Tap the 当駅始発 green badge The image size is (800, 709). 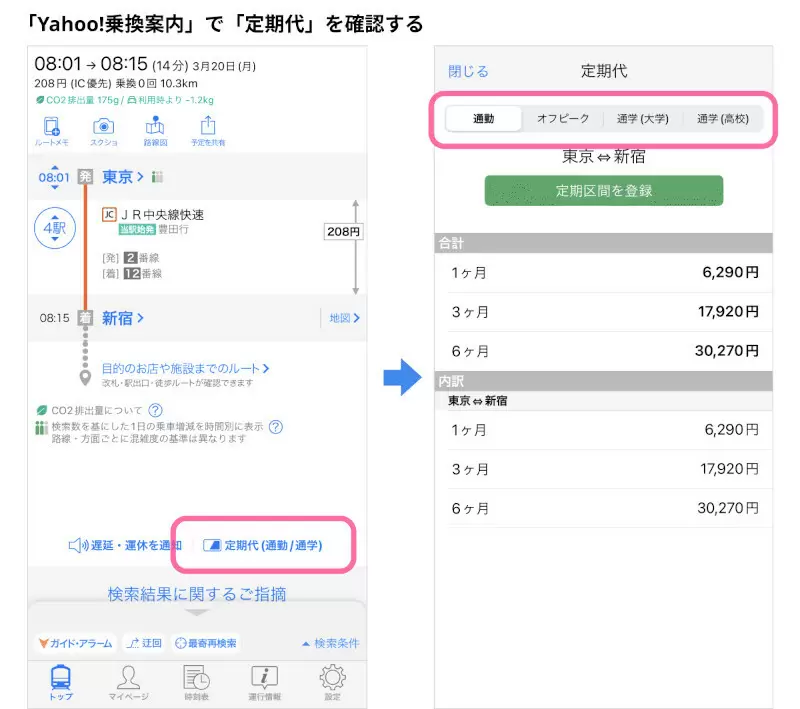click(137, 230)
